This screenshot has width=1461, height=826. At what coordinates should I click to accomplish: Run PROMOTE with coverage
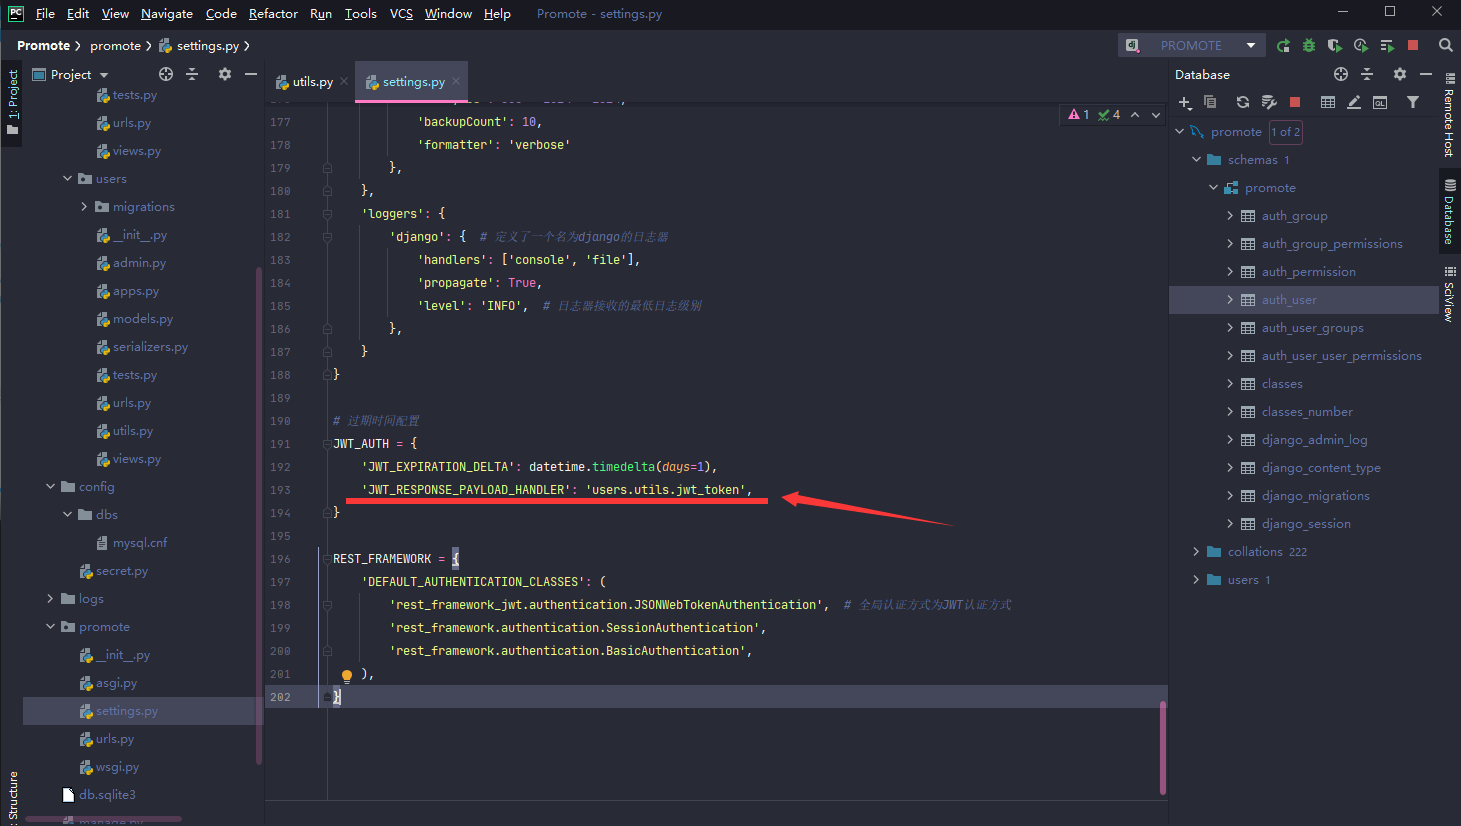1335,45
